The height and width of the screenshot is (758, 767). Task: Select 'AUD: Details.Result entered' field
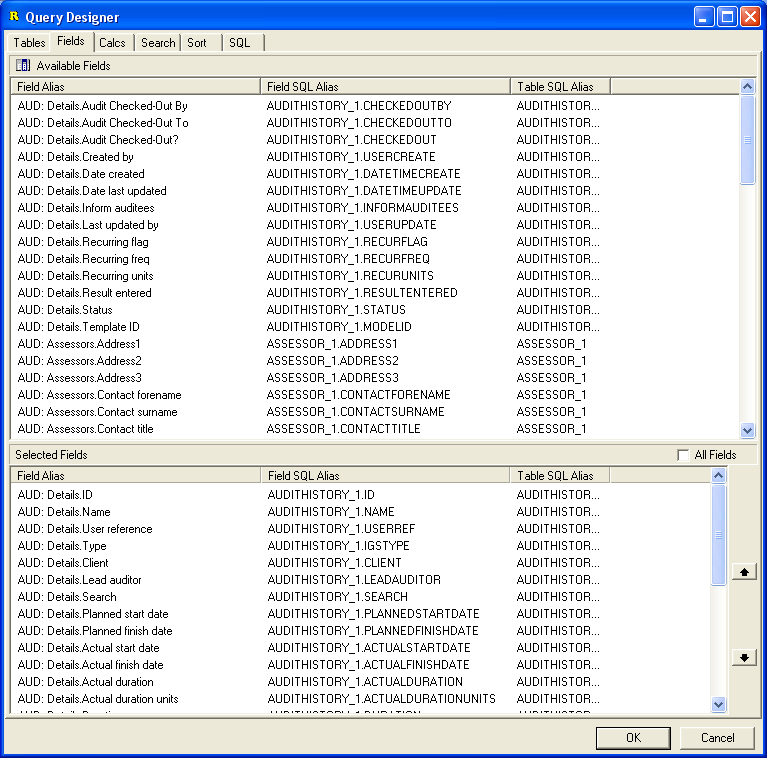(375, 293)
